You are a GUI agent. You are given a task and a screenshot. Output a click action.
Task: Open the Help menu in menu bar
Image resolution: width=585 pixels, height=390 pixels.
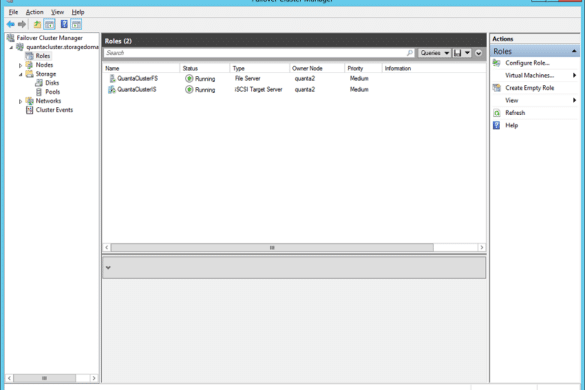click(78, 12)
